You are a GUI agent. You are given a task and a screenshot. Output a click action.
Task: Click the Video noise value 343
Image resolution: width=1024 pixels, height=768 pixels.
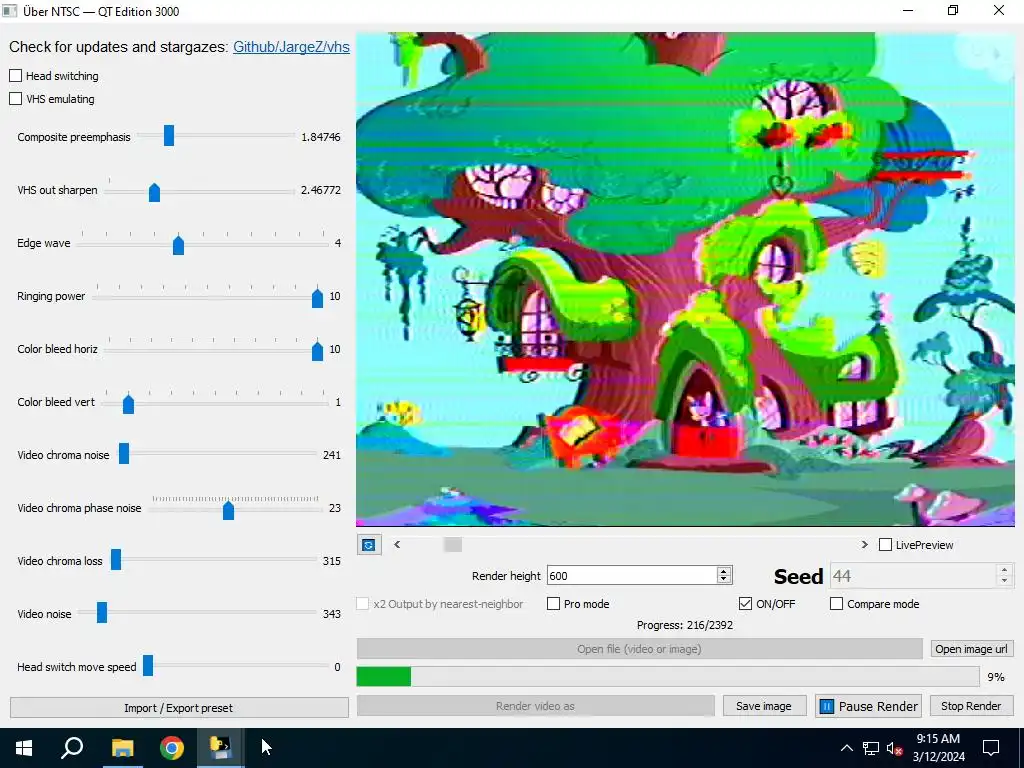(332, 614)
